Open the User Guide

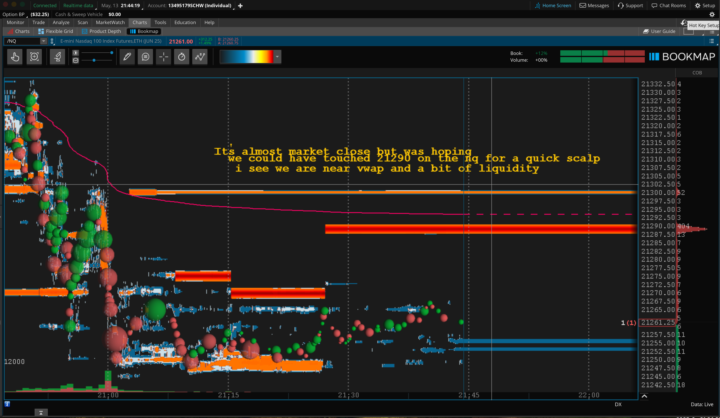coord(659,31)
